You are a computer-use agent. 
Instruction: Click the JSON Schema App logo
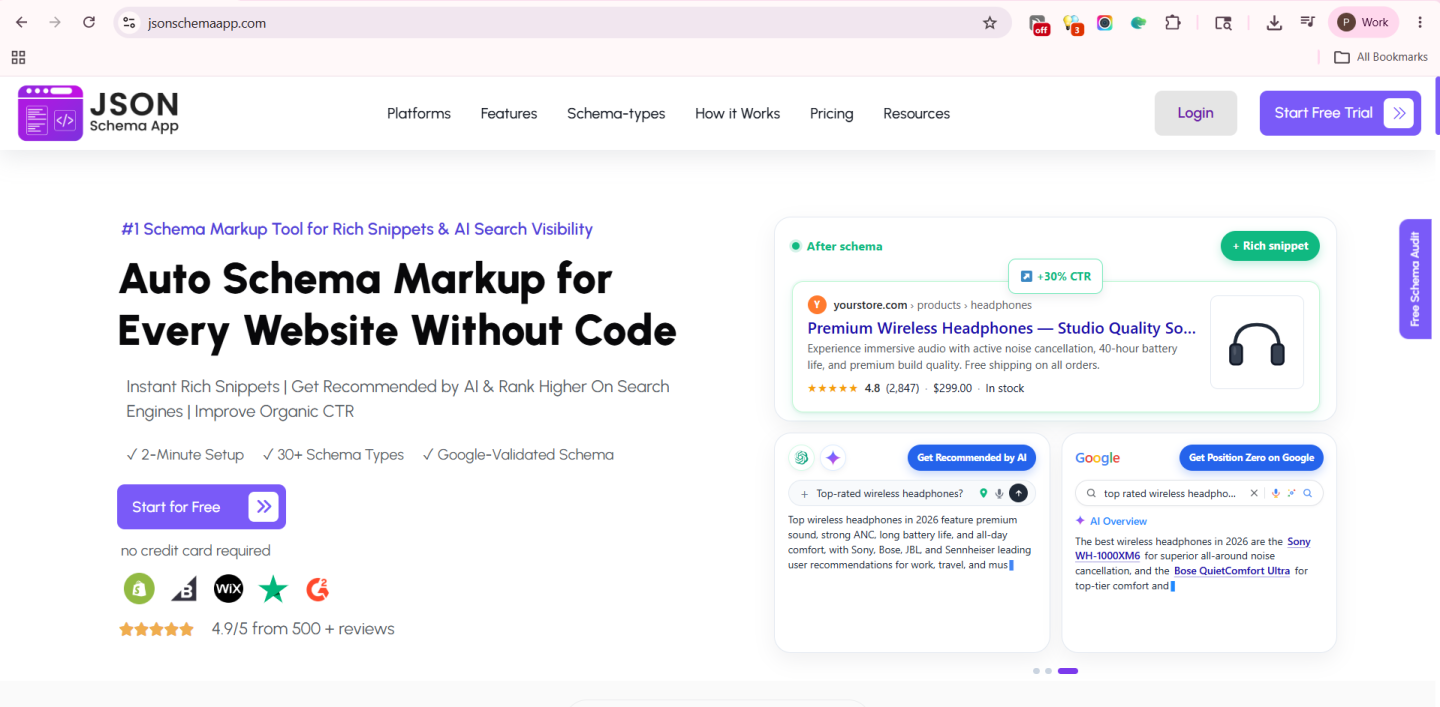[x=98, y=112]
